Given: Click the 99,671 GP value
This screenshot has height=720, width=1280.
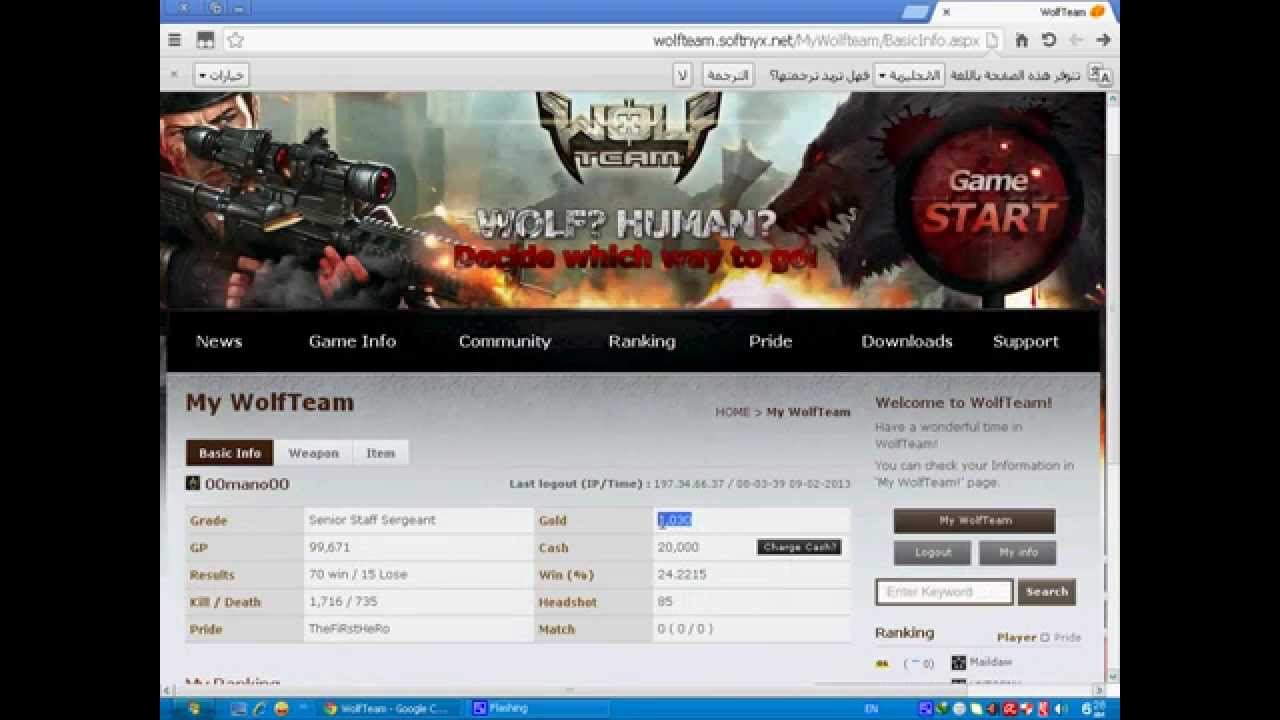Looking at the screenshot, I should [330, 547].
